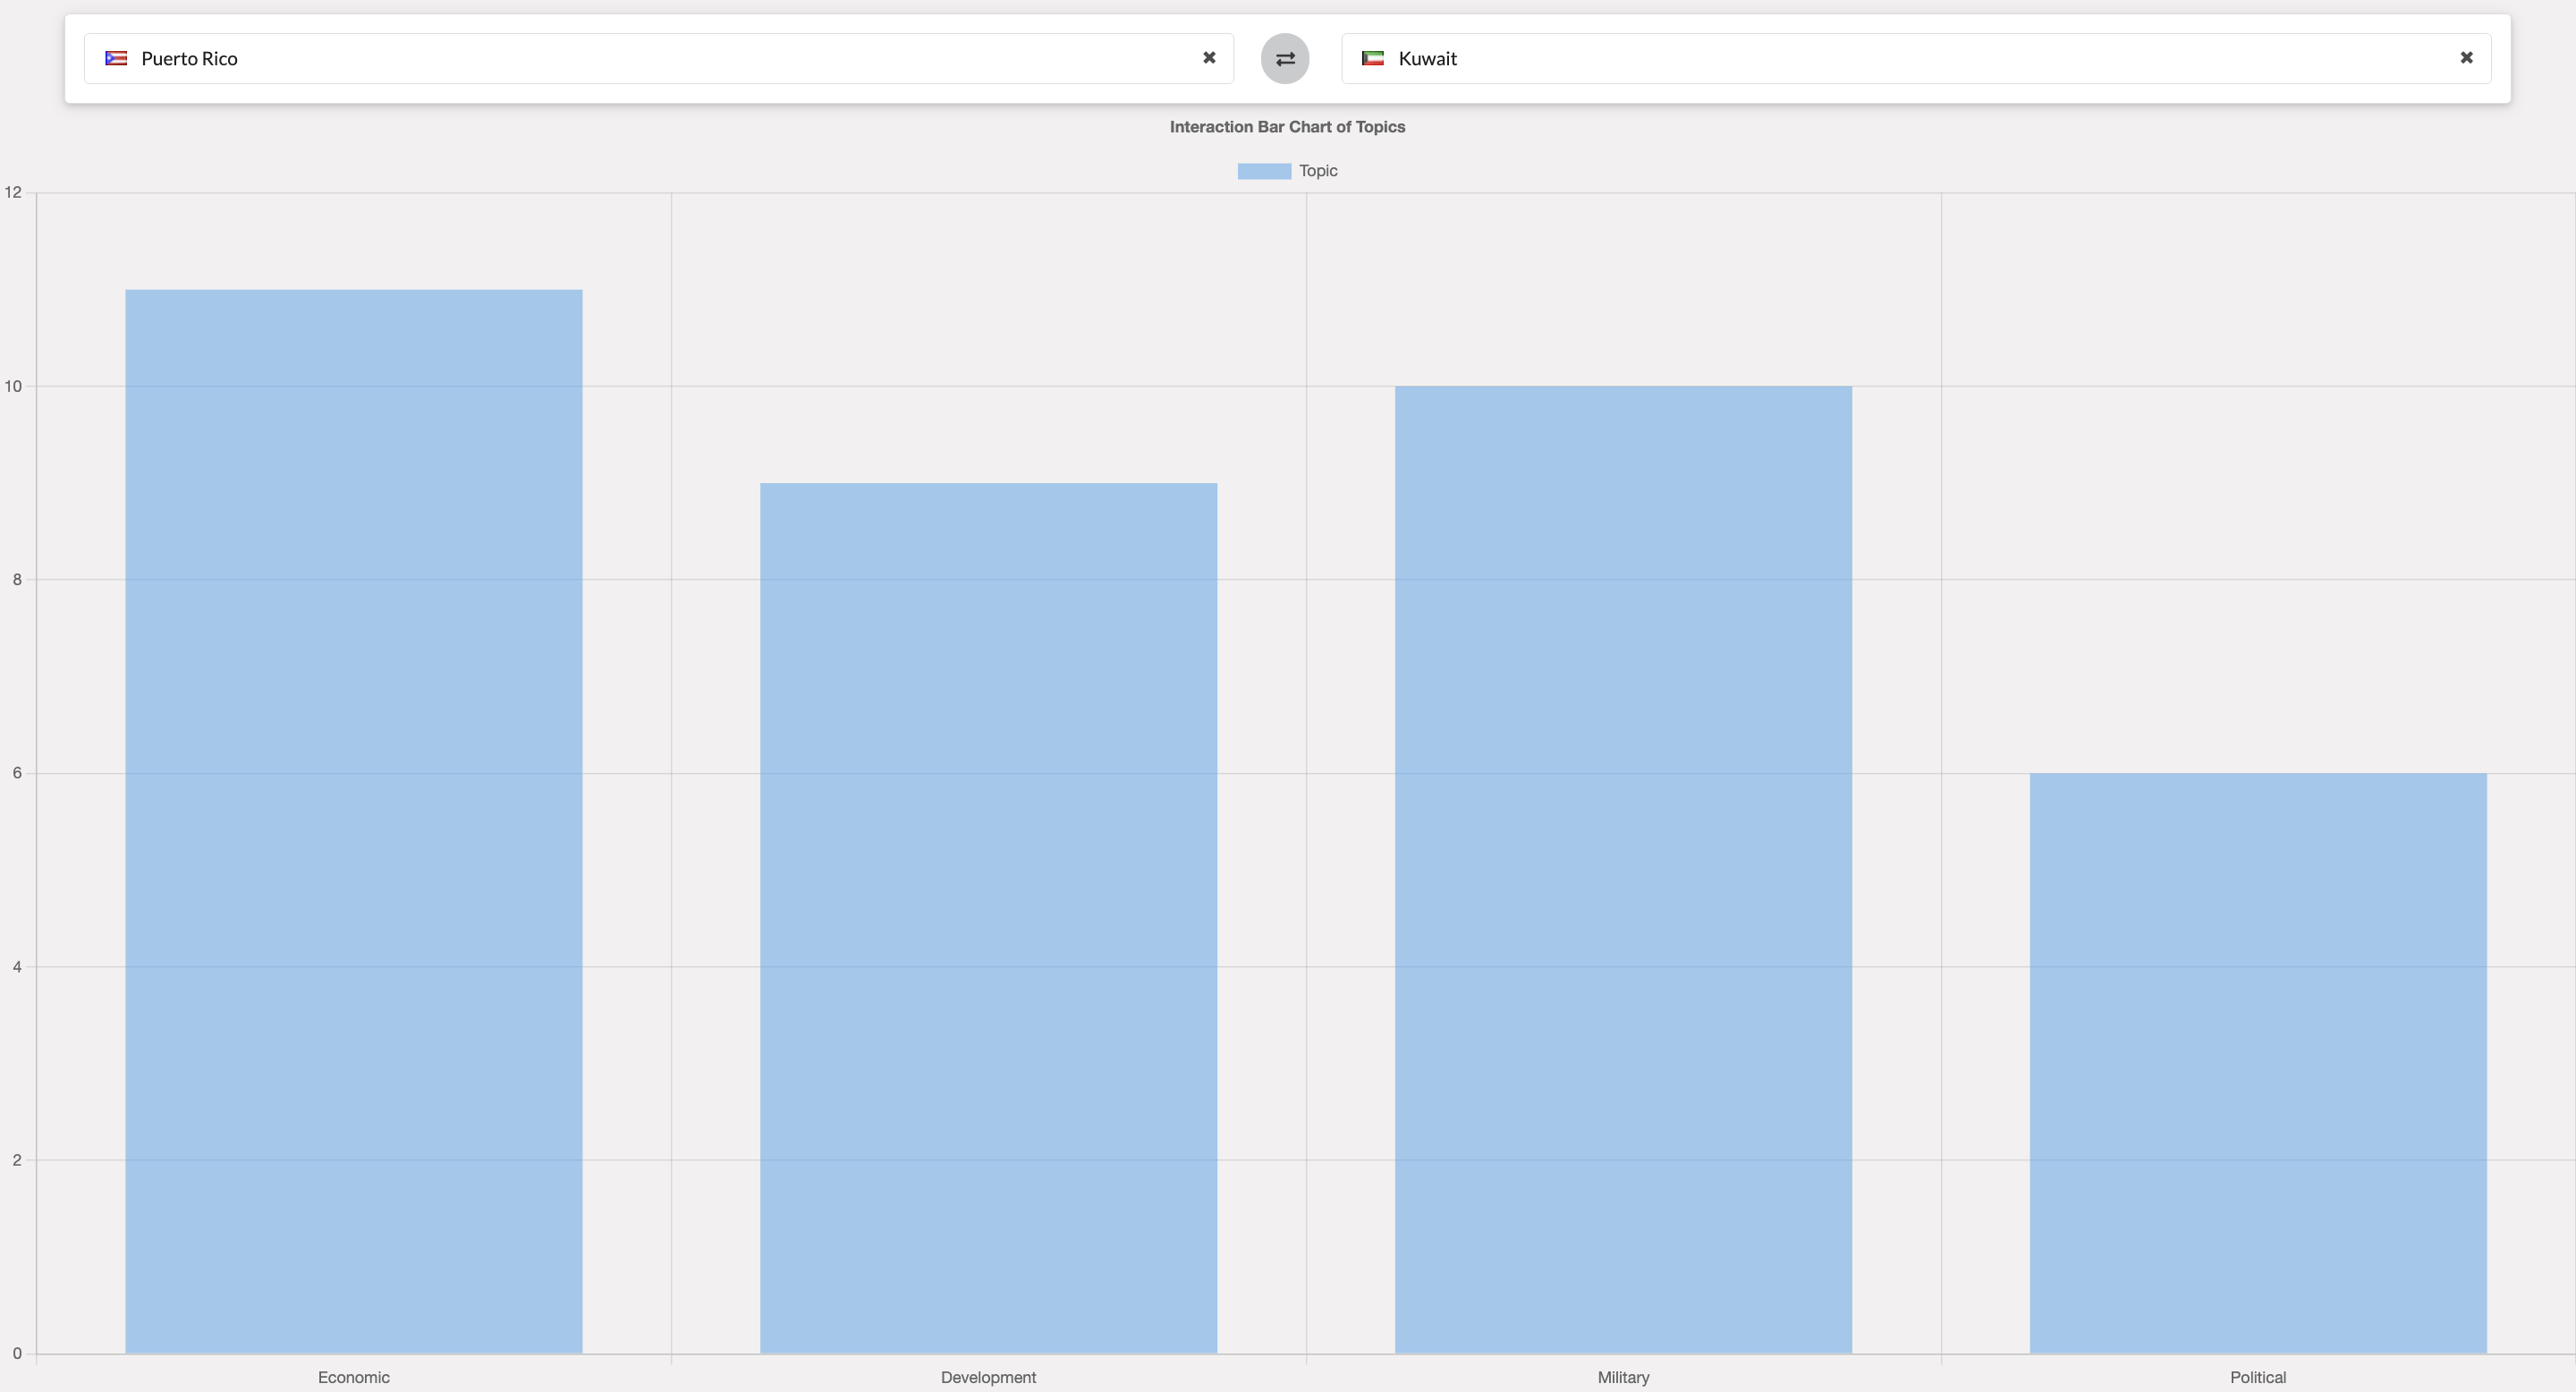
Task: Open the Puerto Rico country dropdown
Action: click(658, 59)
